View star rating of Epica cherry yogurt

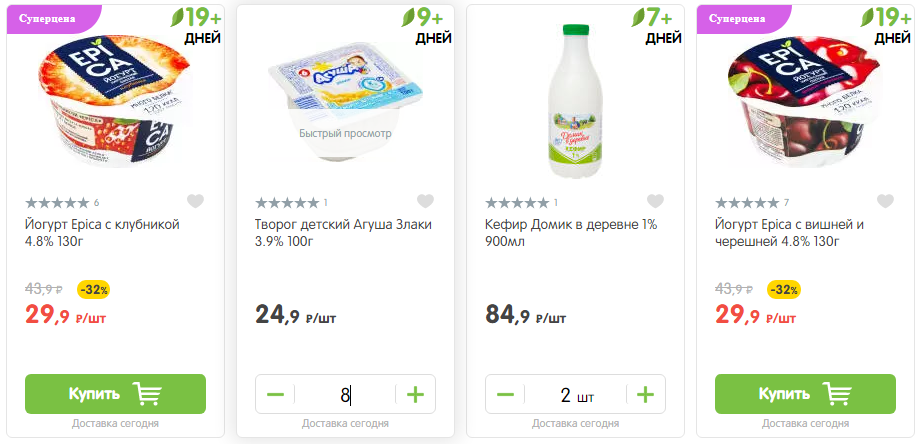tap(747, 203)
